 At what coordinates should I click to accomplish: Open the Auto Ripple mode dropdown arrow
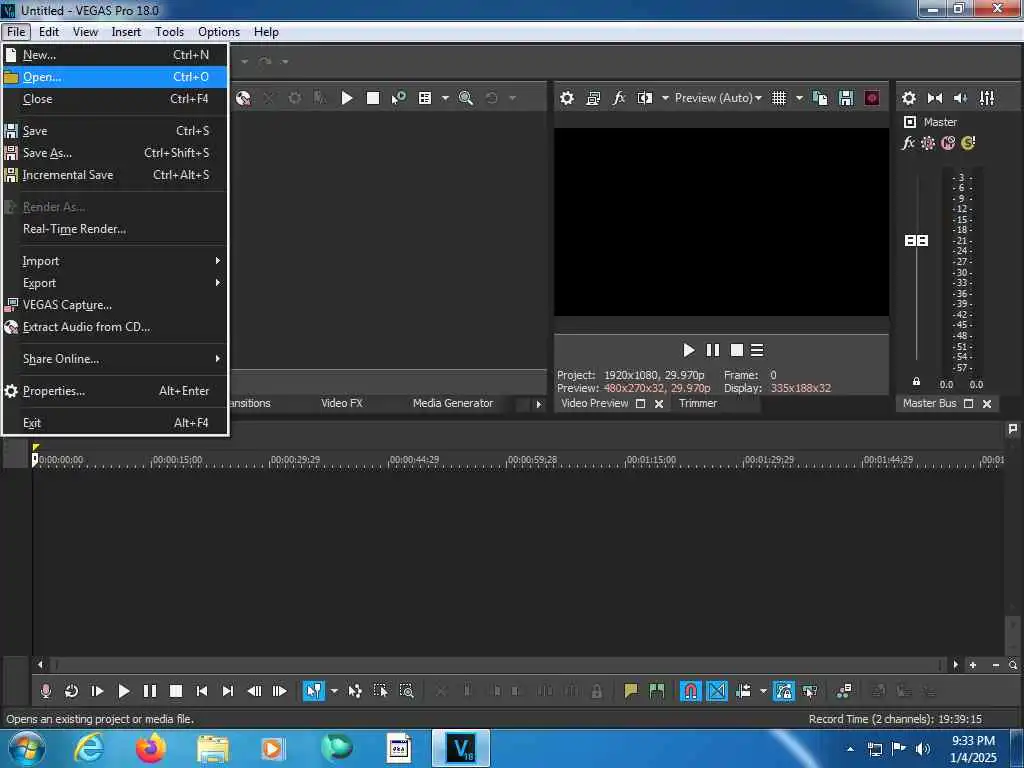tap(763, 691)
